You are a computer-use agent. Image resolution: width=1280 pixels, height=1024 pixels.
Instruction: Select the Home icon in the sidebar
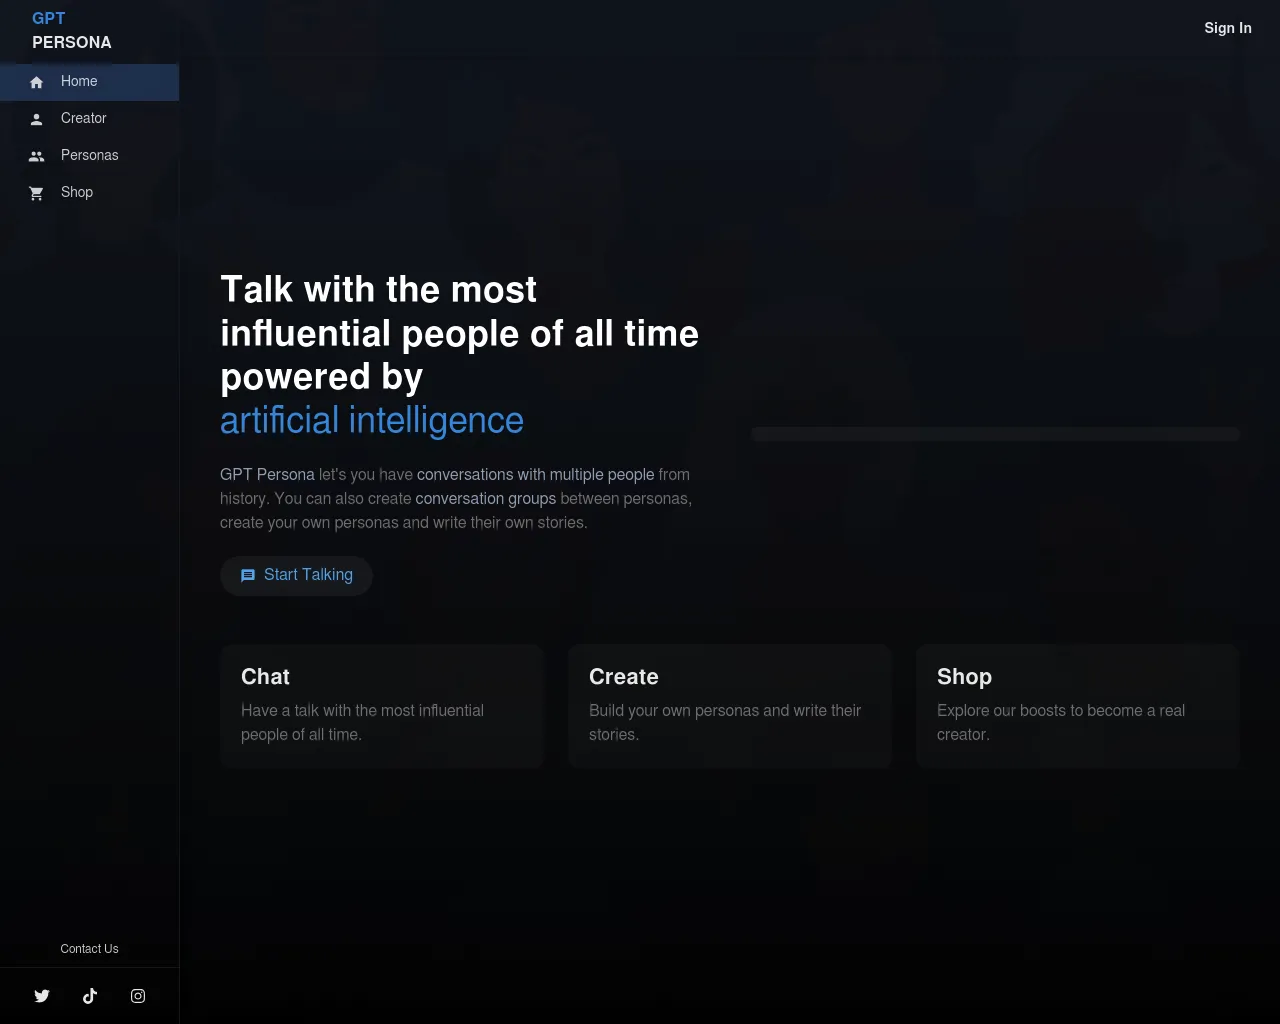[36, 82]
